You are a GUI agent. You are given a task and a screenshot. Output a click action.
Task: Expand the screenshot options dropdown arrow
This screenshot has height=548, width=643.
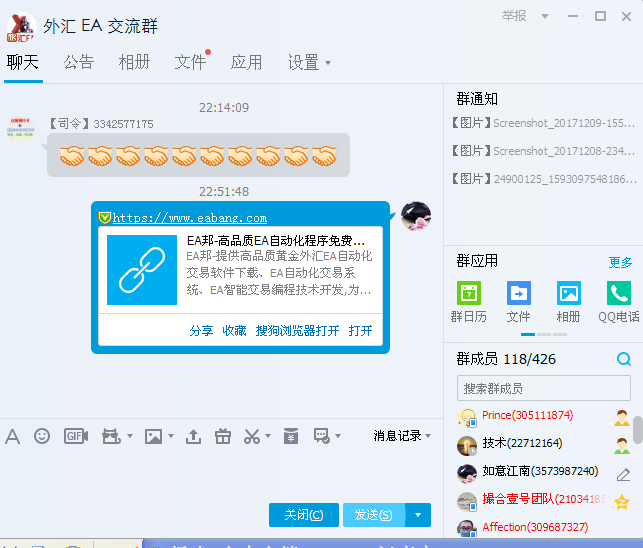tap(268, 436)
